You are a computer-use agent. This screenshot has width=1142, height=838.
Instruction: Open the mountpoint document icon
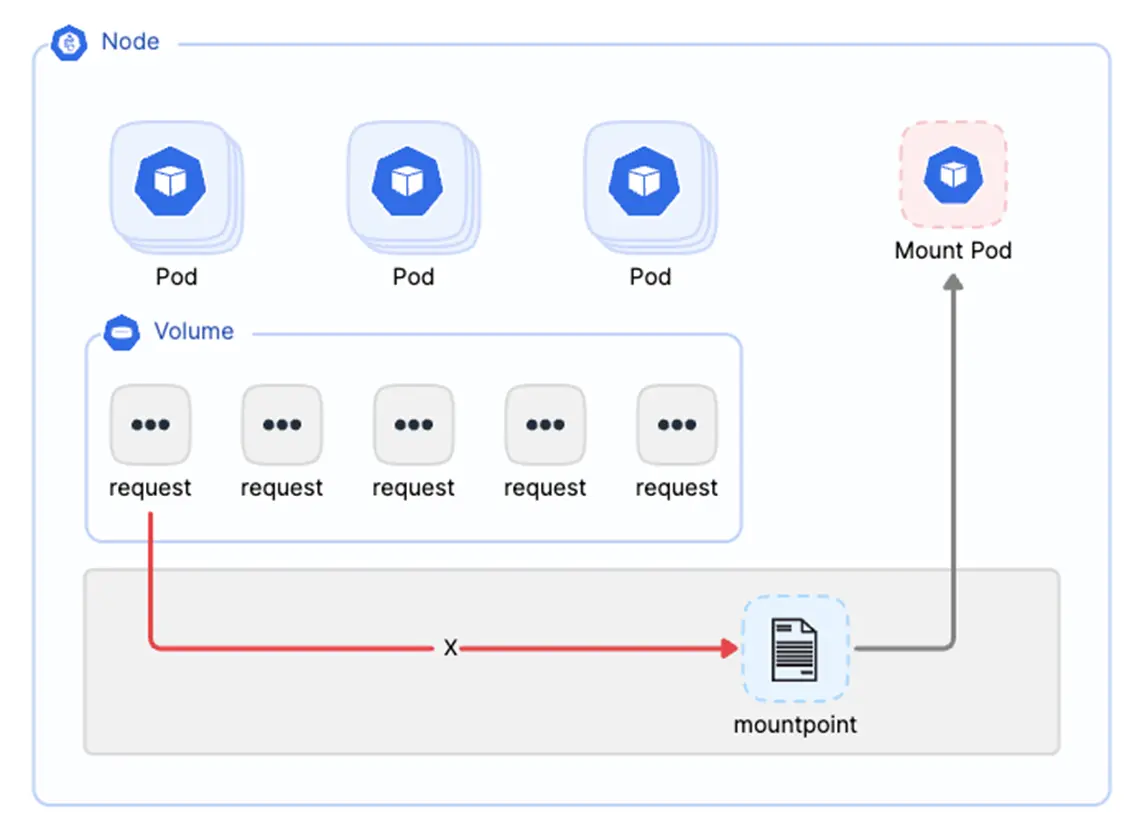795,649
